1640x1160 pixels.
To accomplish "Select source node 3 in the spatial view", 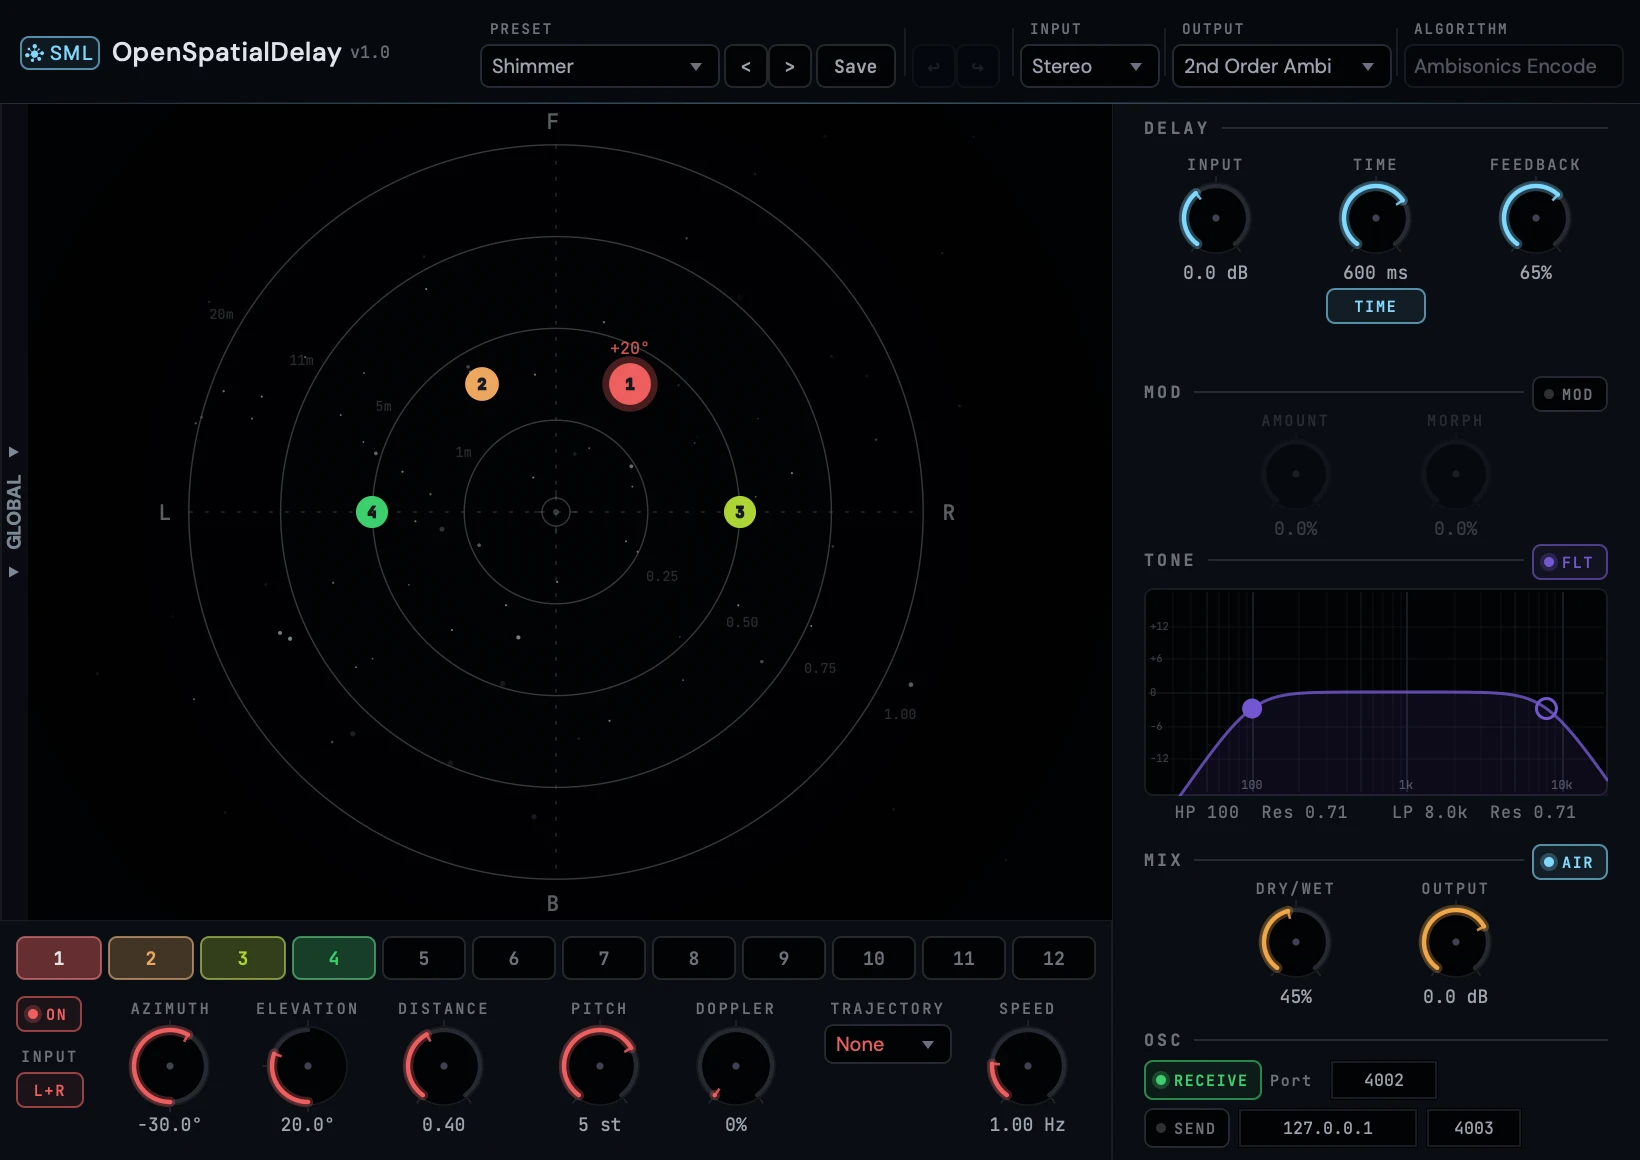I will click(740, 512).
